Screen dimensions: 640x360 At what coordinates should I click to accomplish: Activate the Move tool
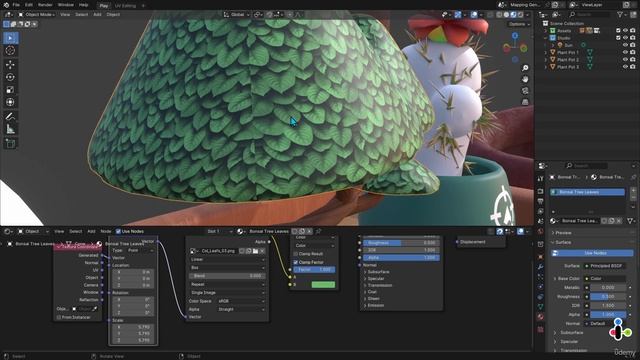point(10,64)
